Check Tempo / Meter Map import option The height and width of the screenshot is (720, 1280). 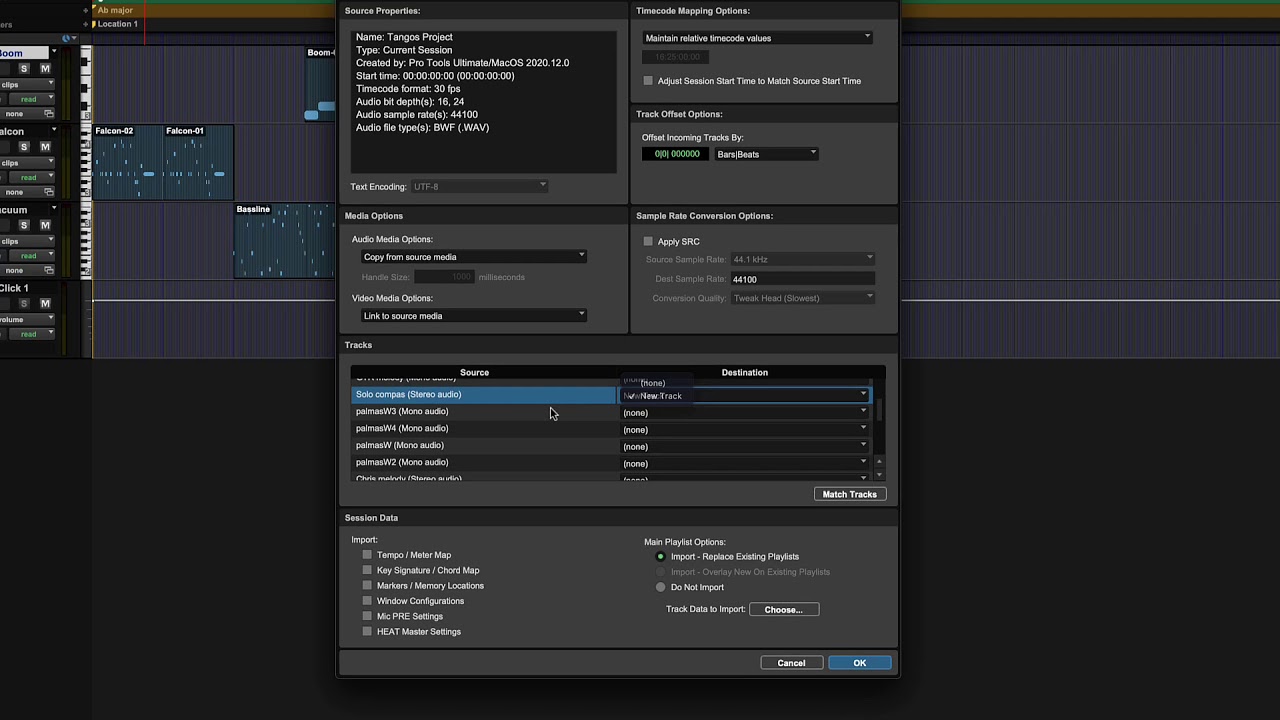point(367,555)
